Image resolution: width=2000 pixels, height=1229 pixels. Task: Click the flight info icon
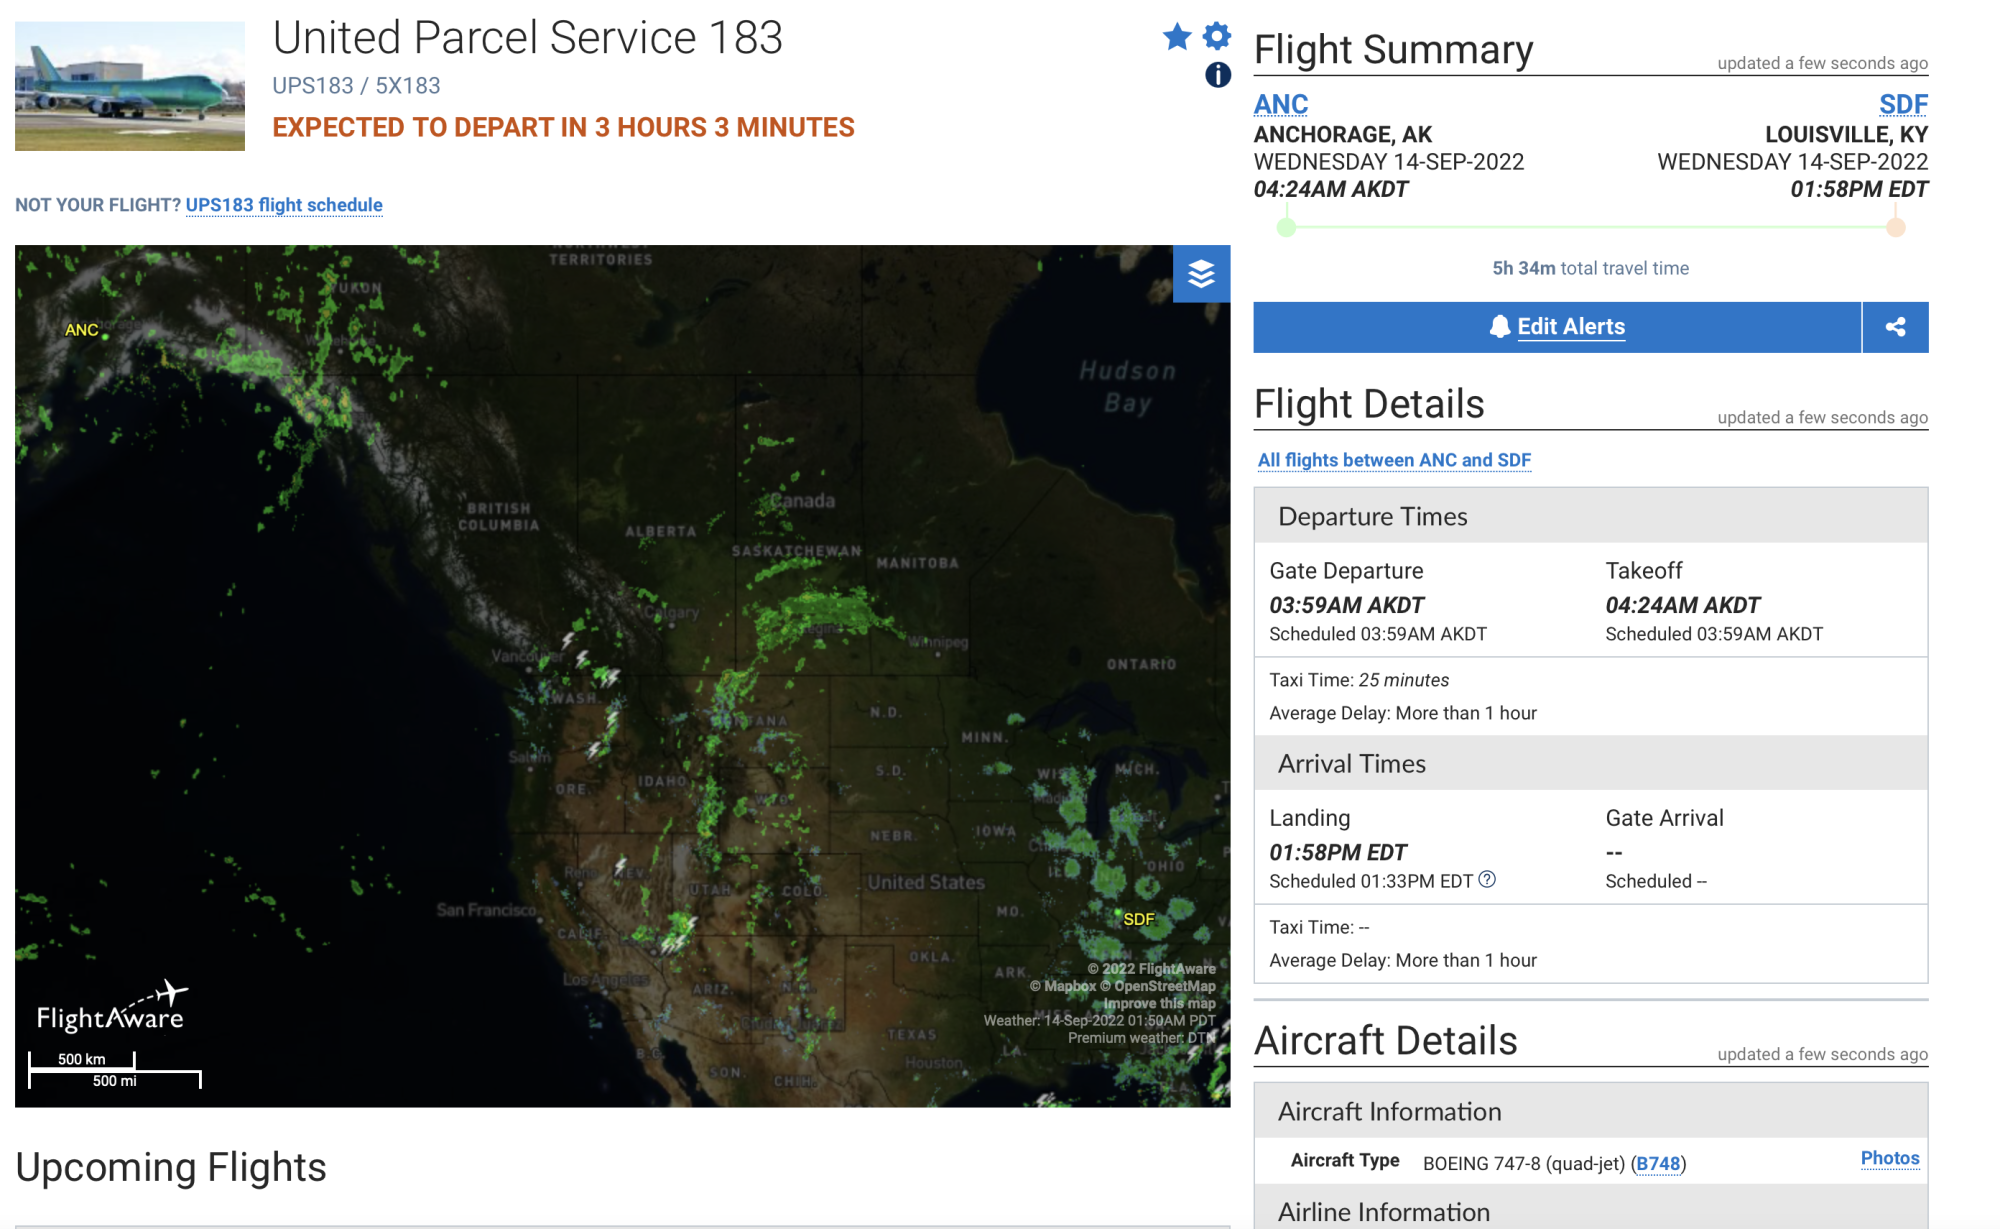click(x=1217, y=75)
